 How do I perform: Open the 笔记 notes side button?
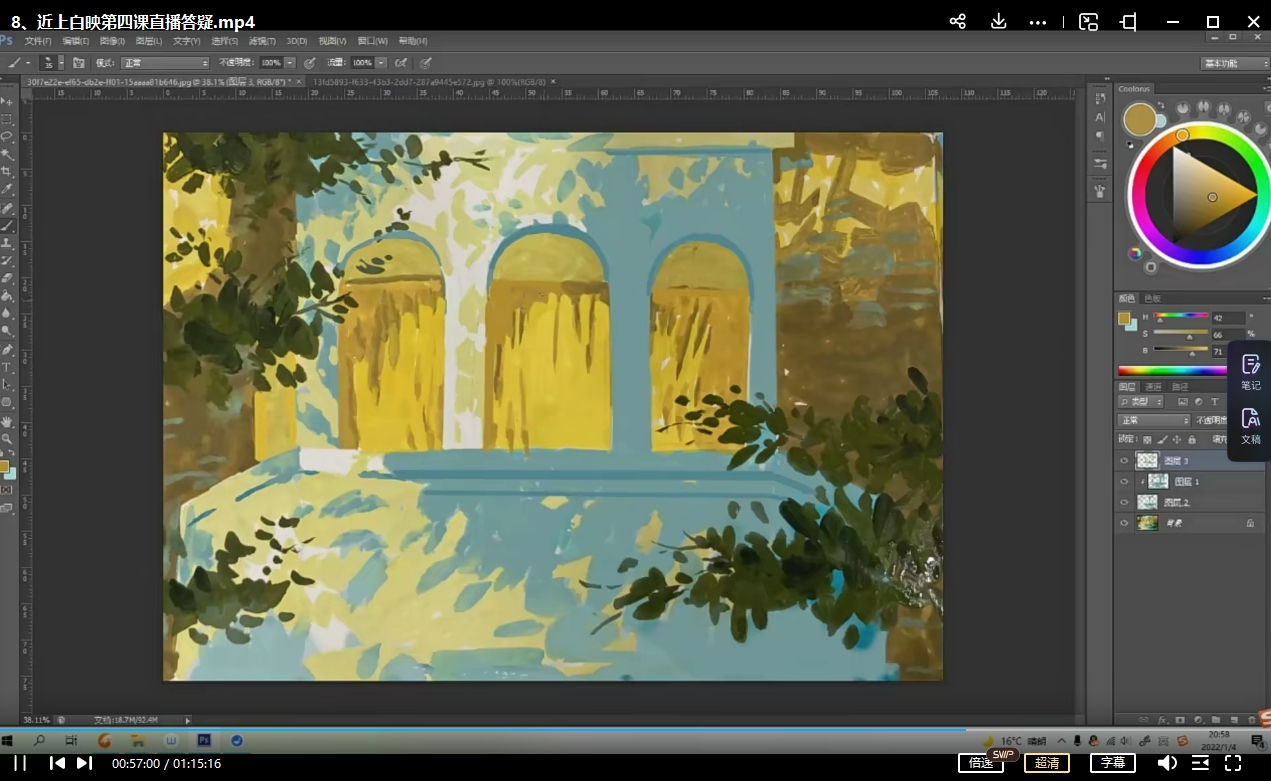point(1251,372)
